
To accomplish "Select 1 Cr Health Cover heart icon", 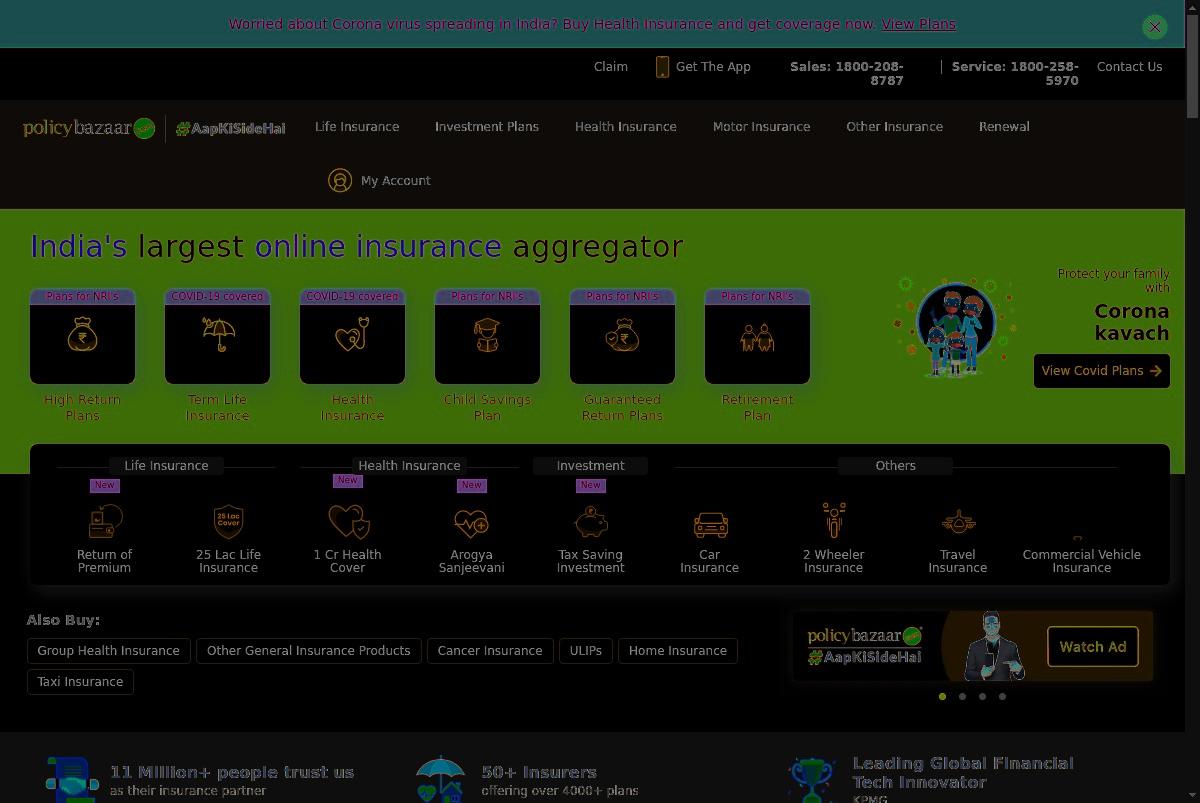I will coord(348,521).
